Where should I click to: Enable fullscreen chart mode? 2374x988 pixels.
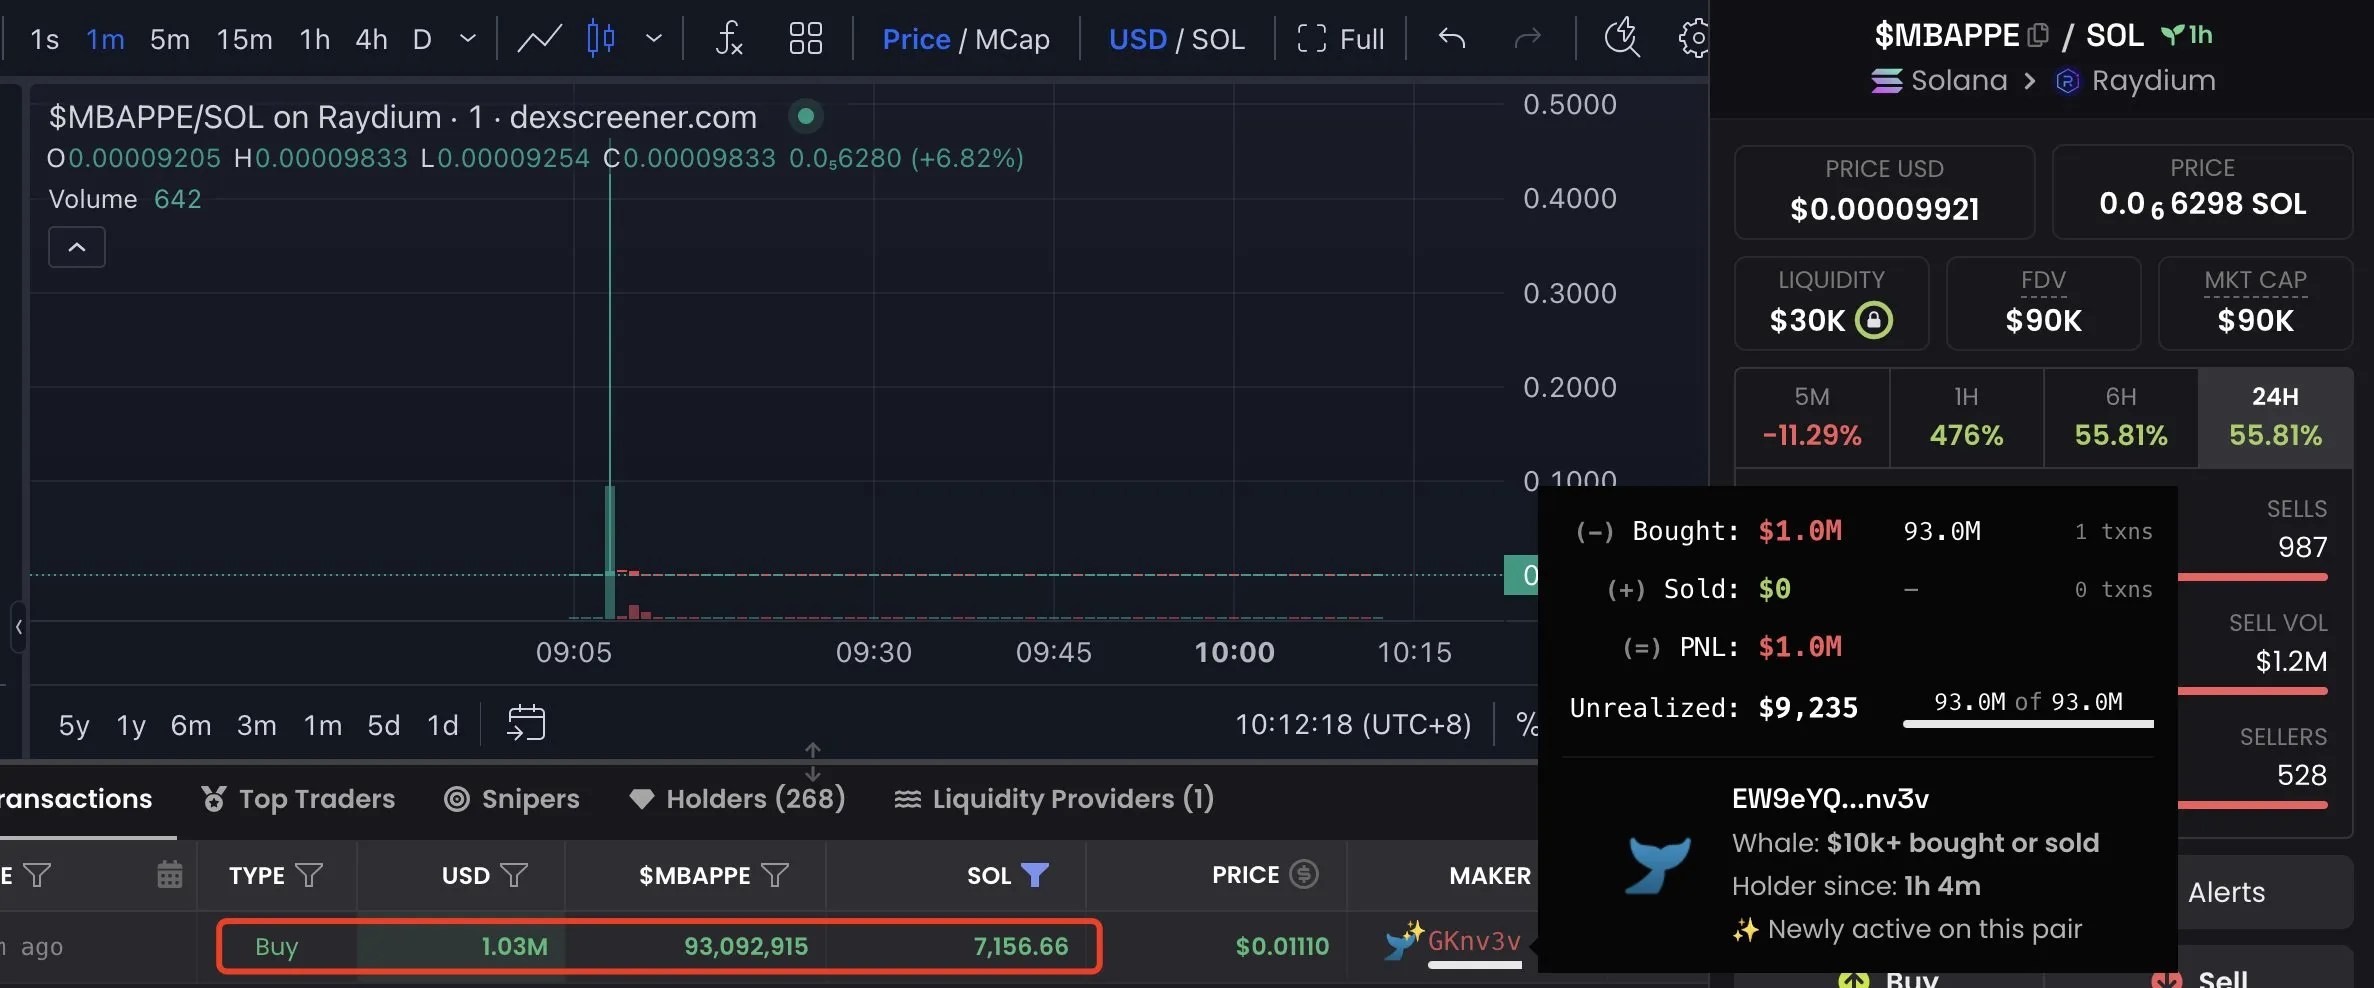tap(1340, 38)
